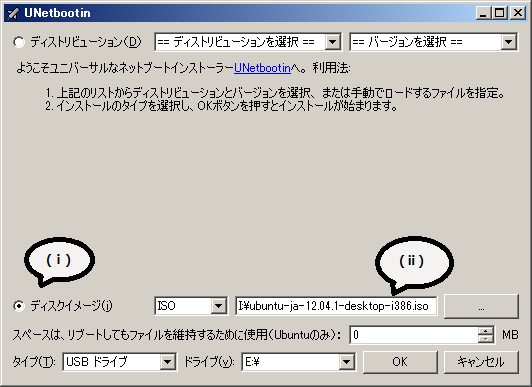Close the UNetbootin window

click(x=518, y=13)
